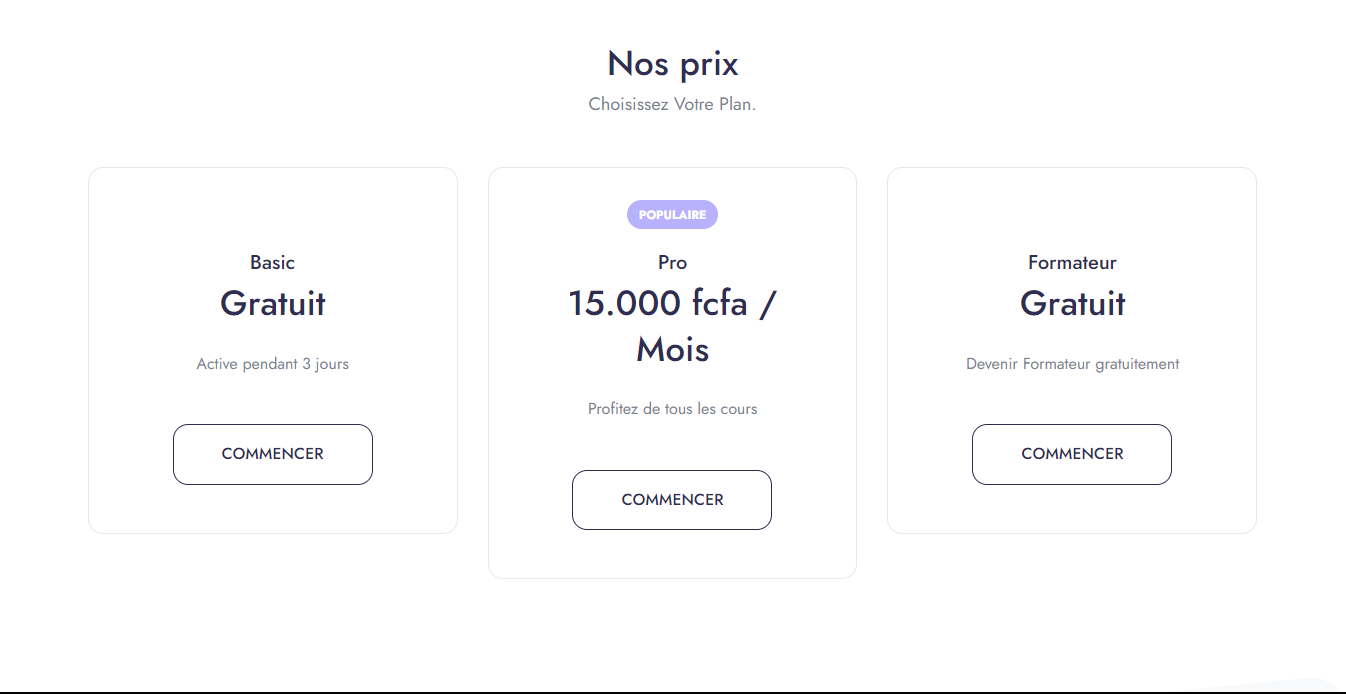Click the "Pro" plan title
The image size is (1346, 694).
[x=673, y=262]
